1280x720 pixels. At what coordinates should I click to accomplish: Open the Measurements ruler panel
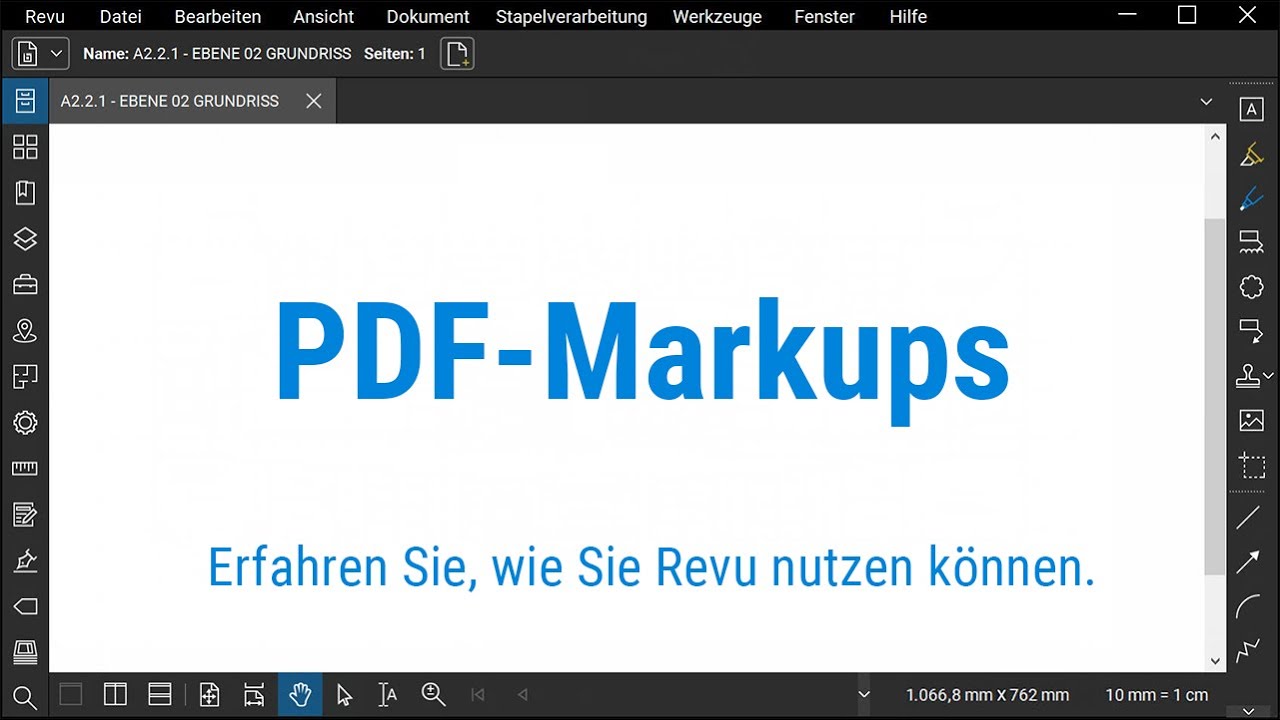pos(25,469)
